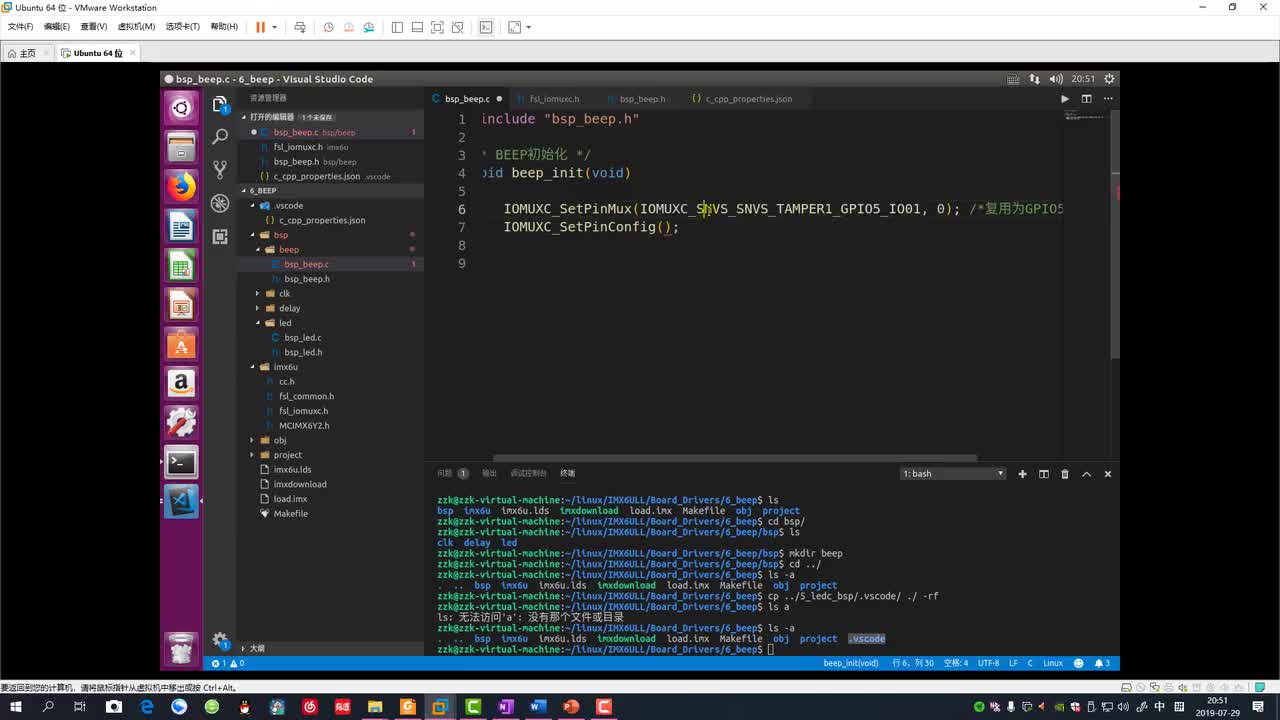Open Files manager in the Ubuntu dock

coord(181,148)
